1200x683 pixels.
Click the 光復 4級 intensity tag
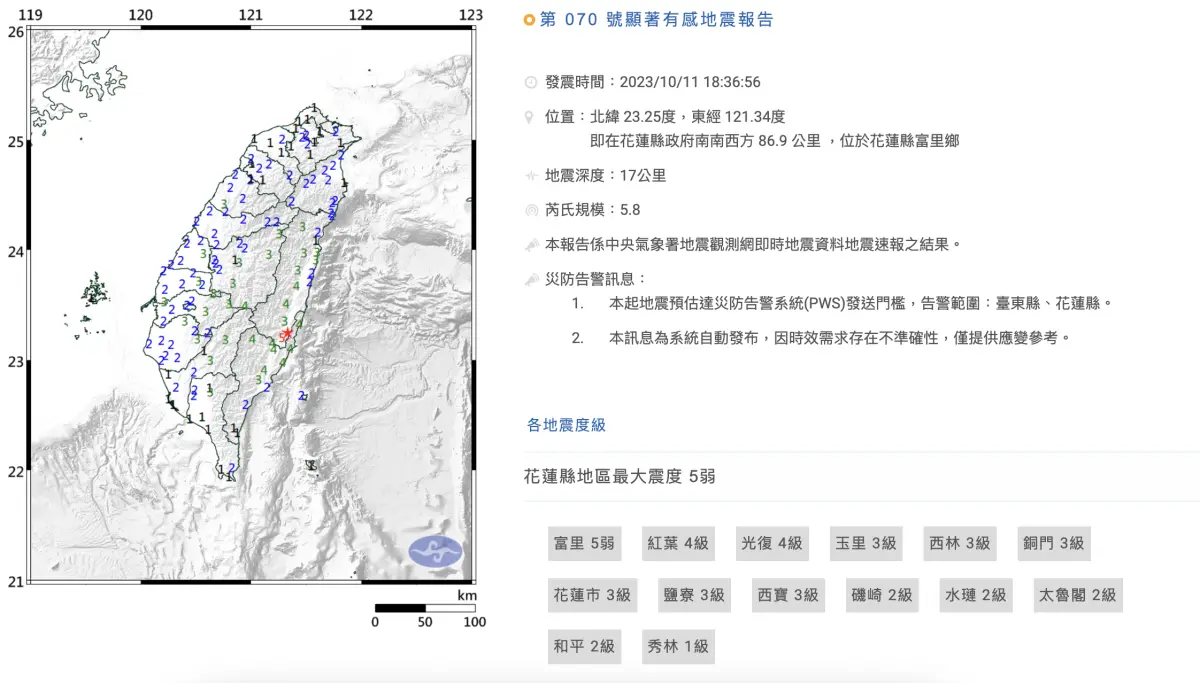771,543
